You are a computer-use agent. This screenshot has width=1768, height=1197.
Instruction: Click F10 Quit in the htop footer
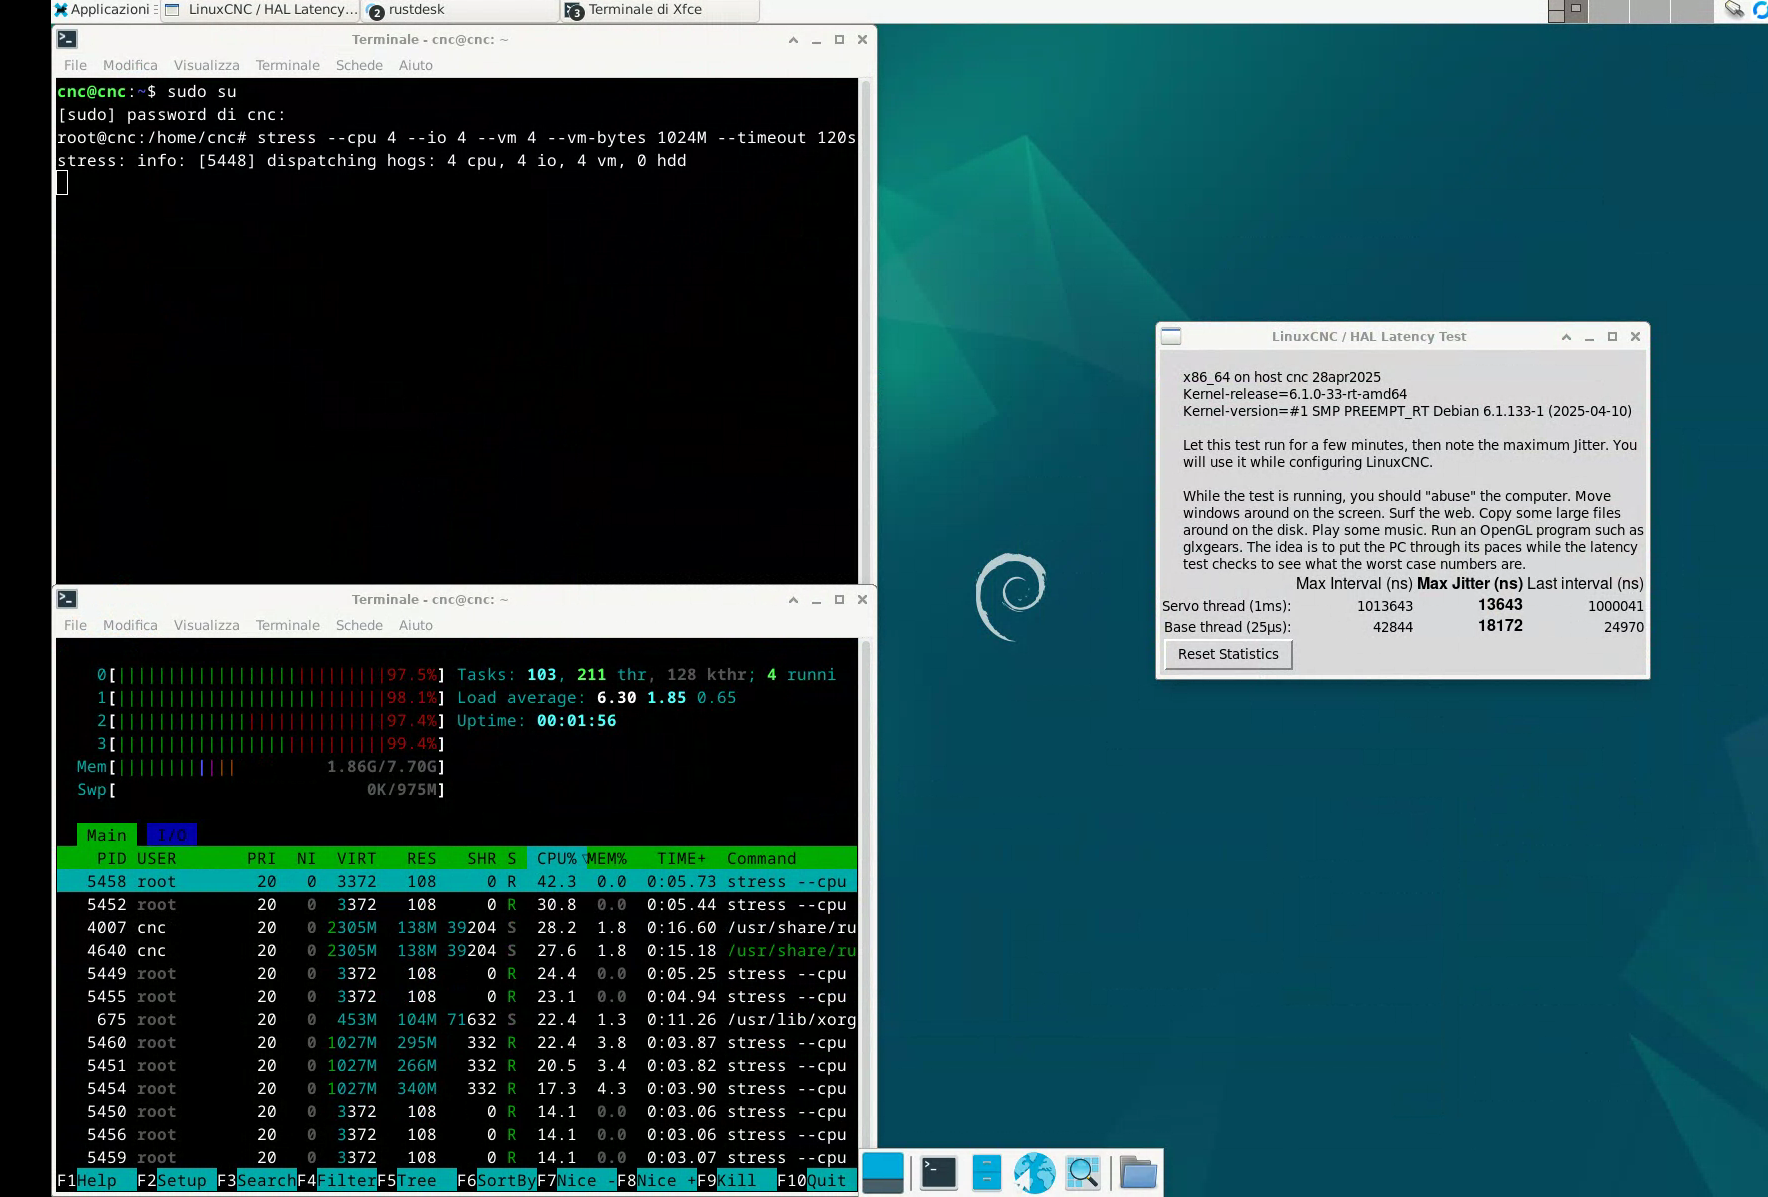pyautogui.click(x=816, y=1180)
